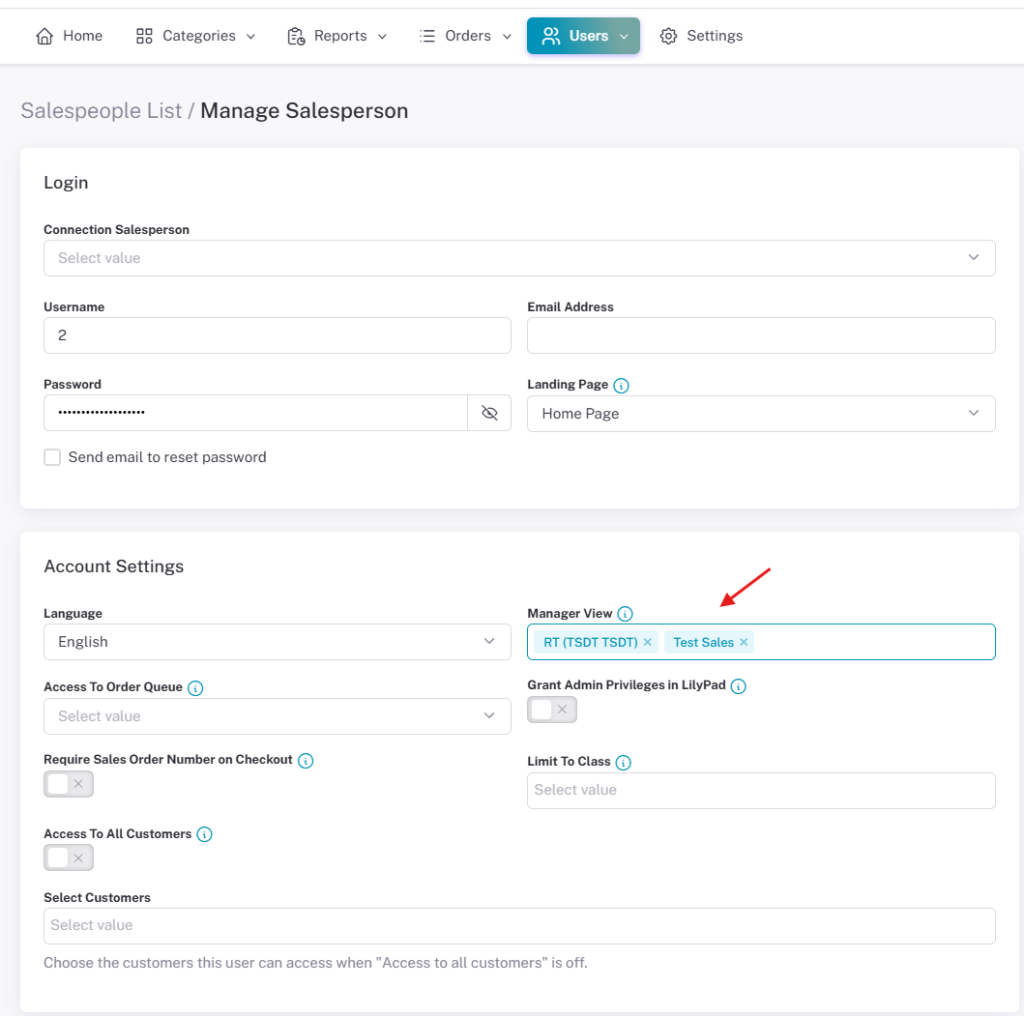Image resolution: width=1024 pixels, height=1016 pixels.
Task: Open the Reports menu
Action: (x=338, y=36)
